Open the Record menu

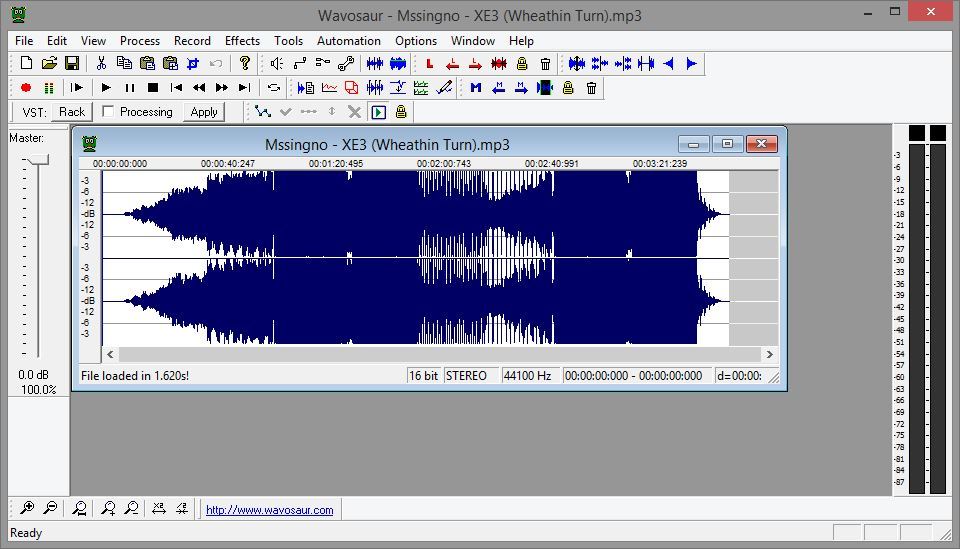click(192, 40)
